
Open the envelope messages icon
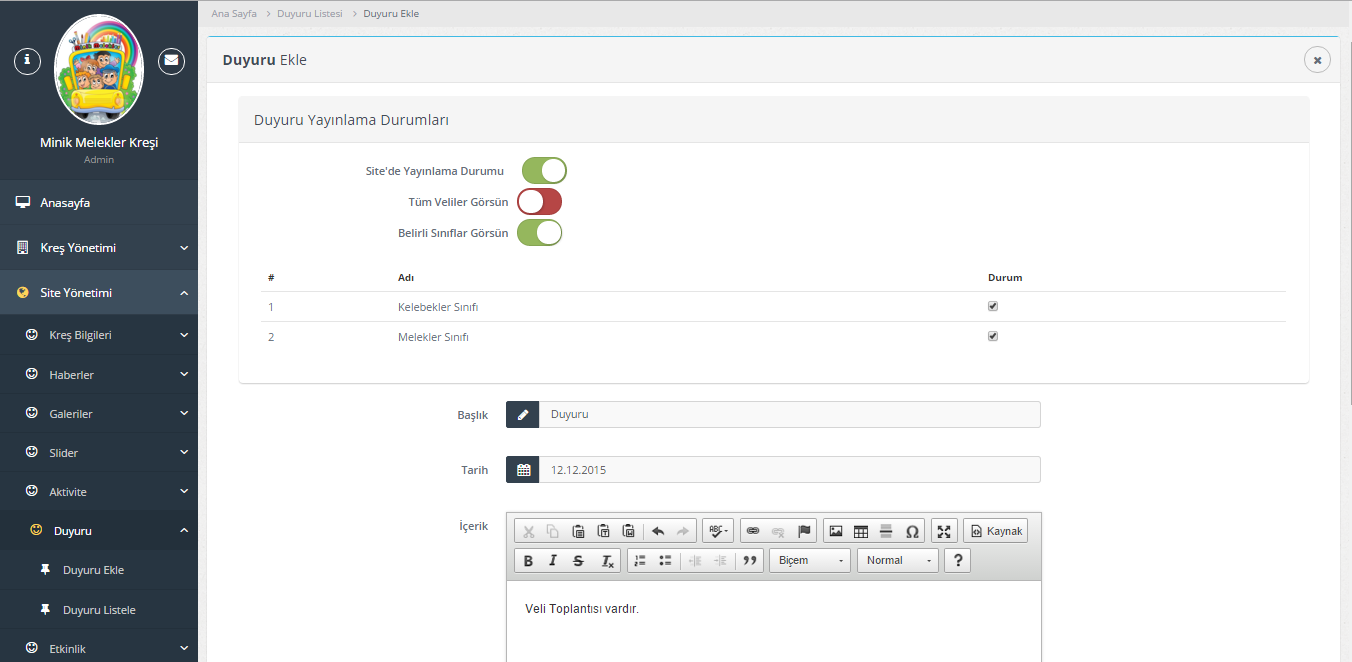click(x=172, y=60)
